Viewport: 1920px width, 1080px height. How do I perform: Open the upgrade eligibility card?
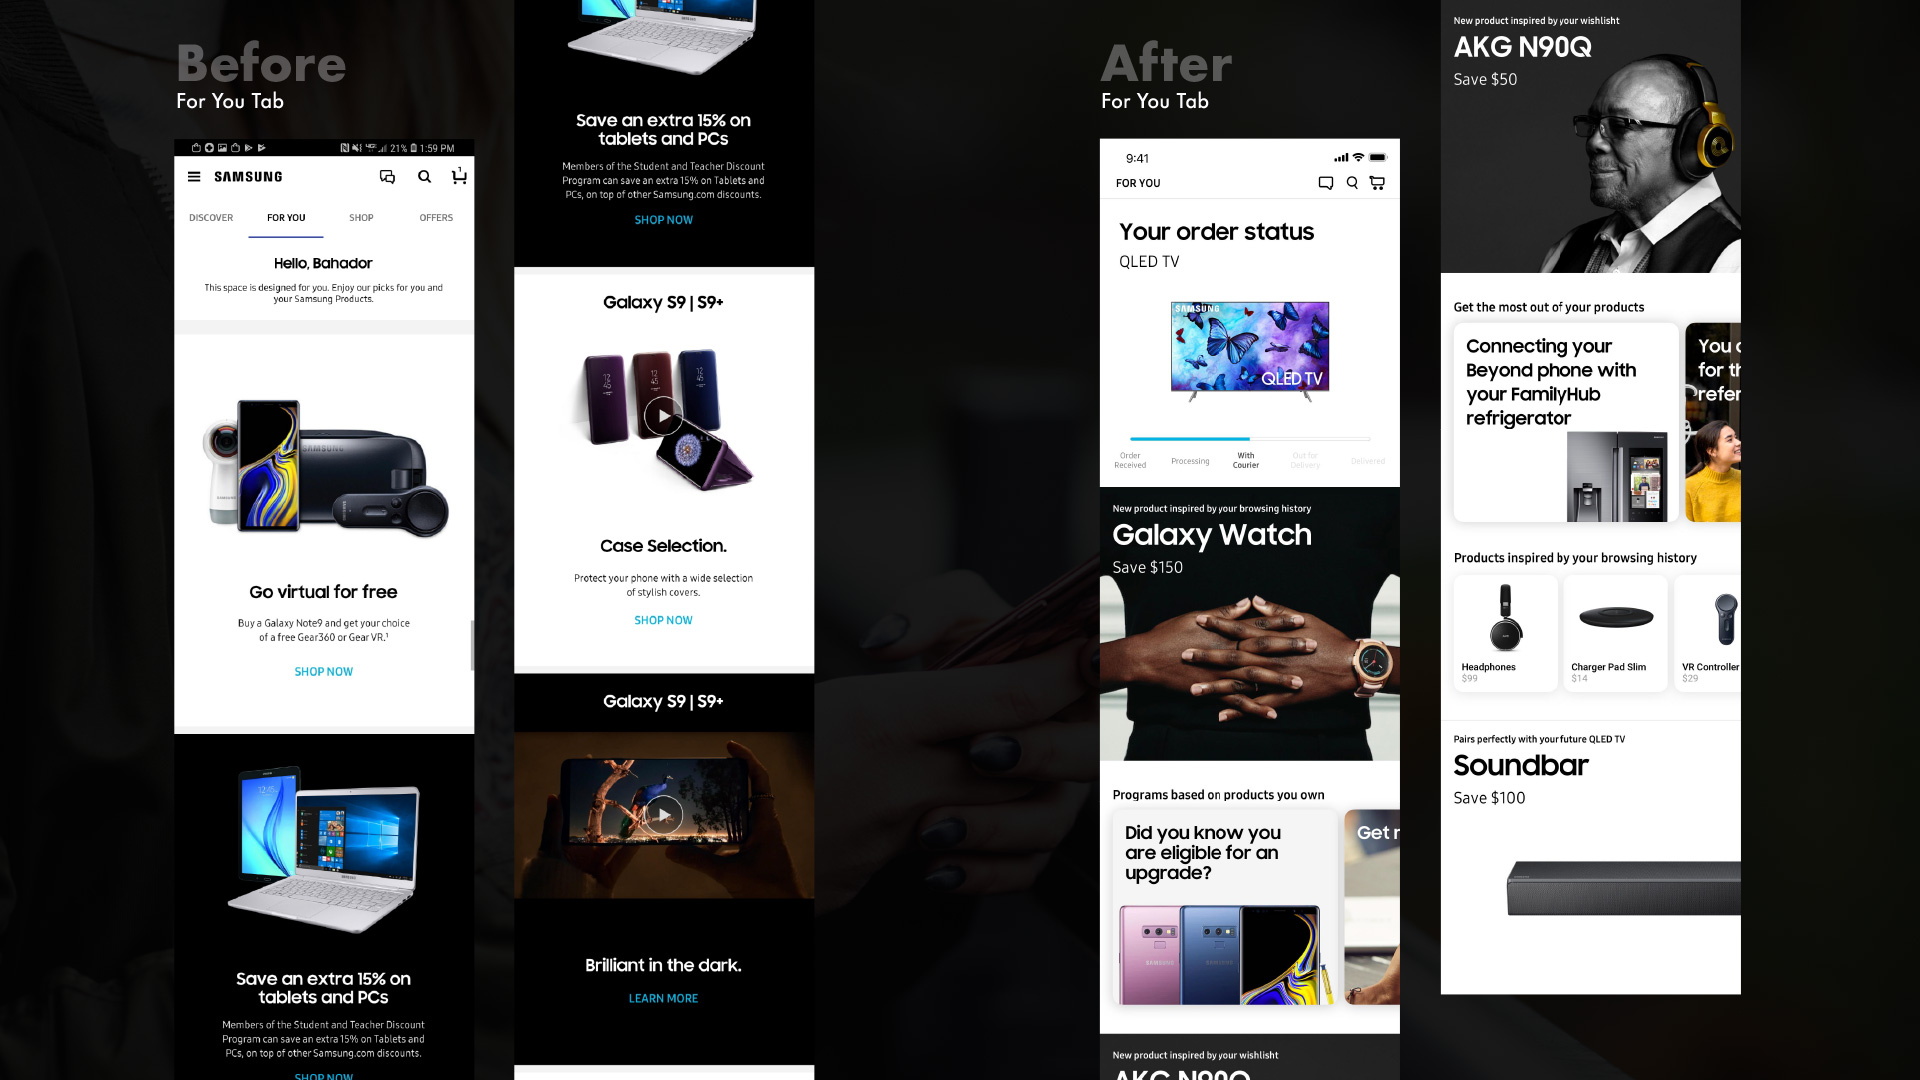[x=1225, y=907]
